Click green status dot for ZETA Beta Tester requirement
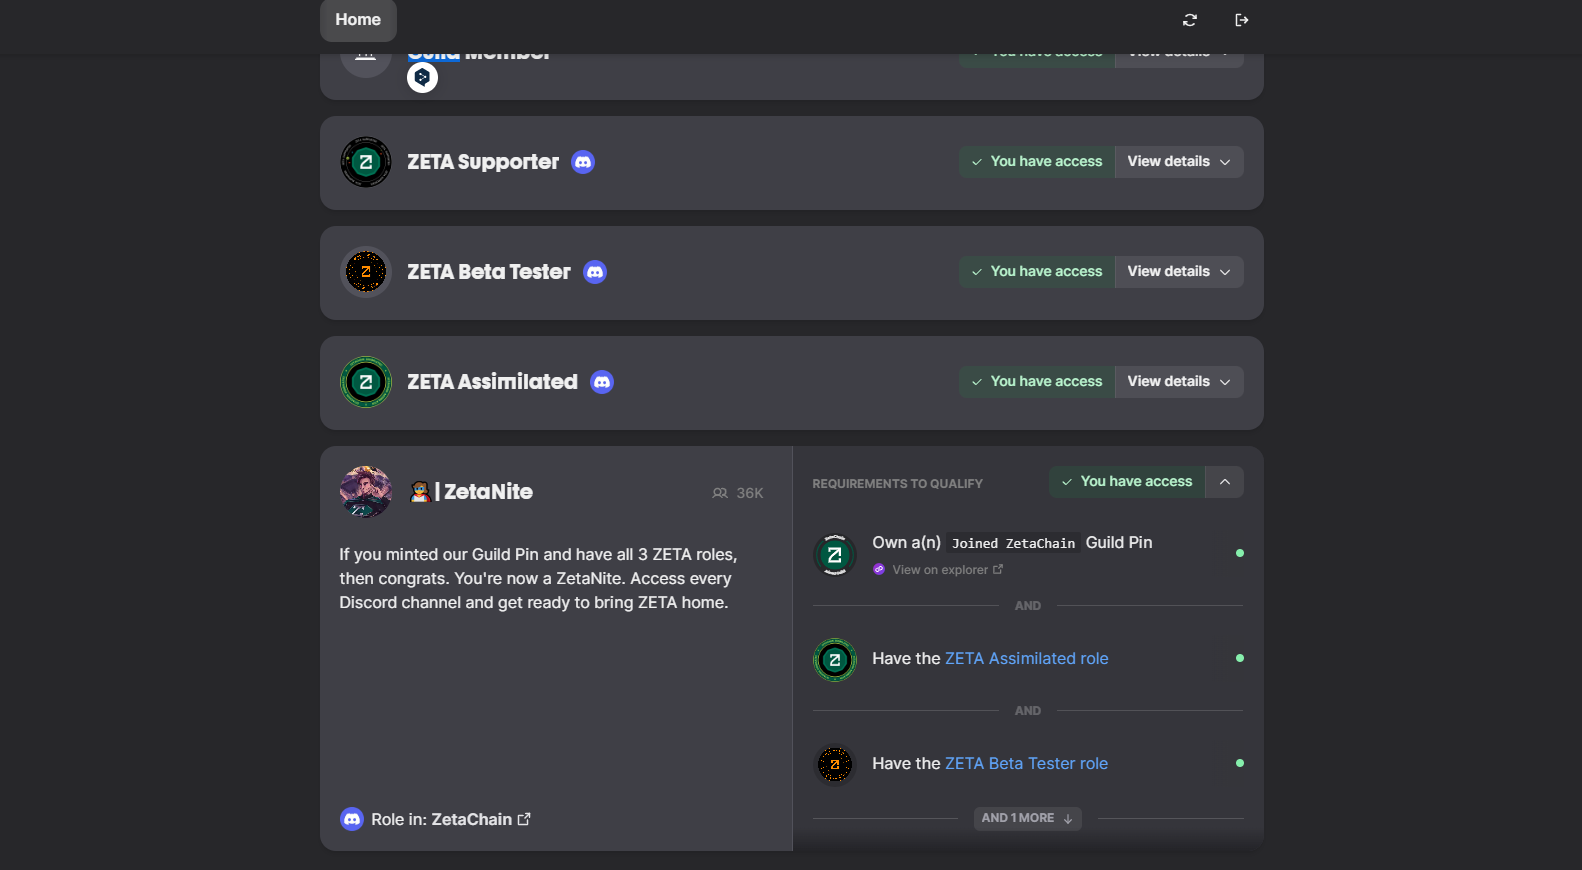This screenshot has width=1582, height=870. [x=1240, y=763]
